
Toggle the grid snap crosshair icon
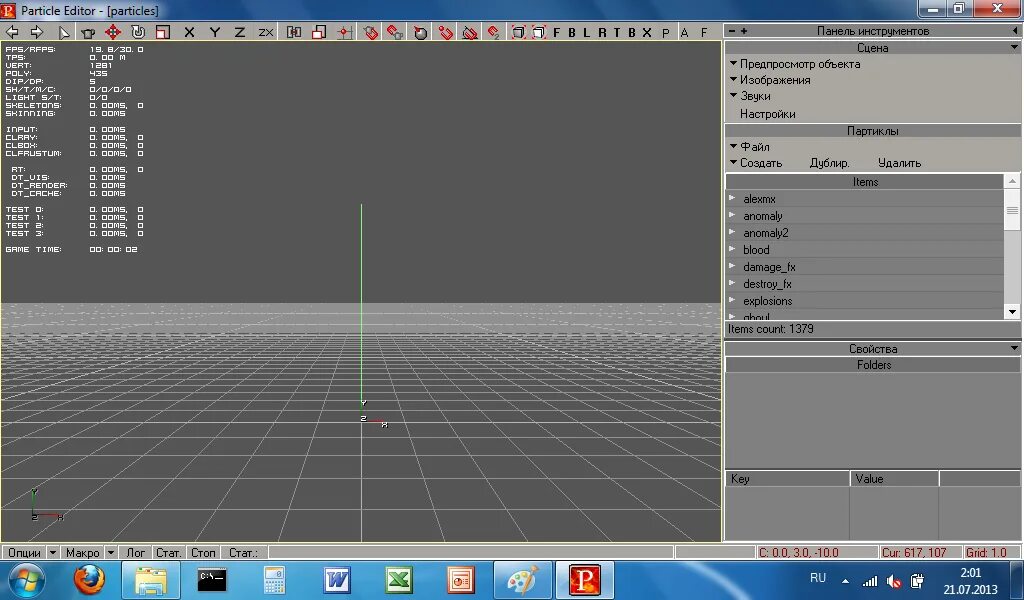(x=345, y=32)
